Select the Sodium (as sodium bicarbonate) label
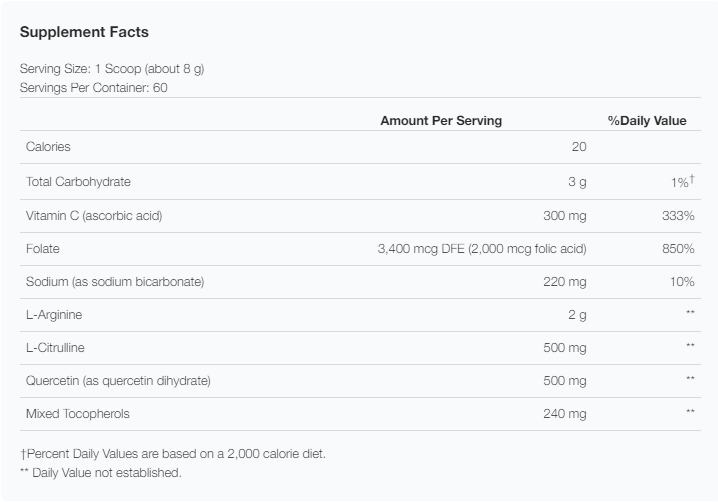 tap(115, 282)
